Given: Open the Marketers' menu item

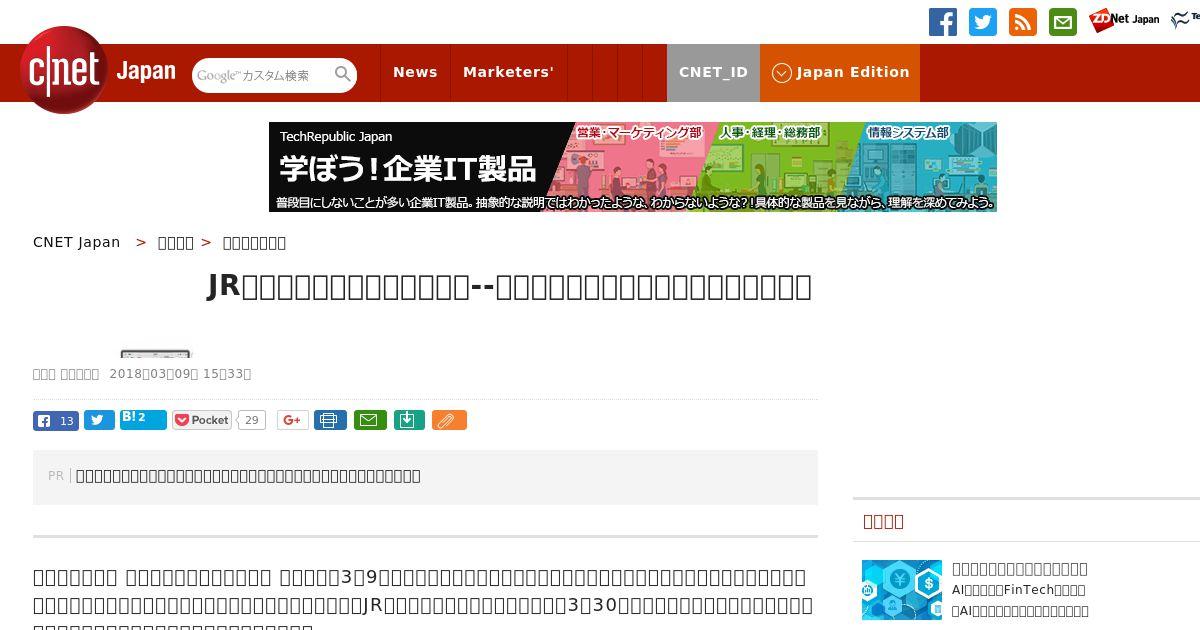Looking at the screenshot, I should (508, 72).
